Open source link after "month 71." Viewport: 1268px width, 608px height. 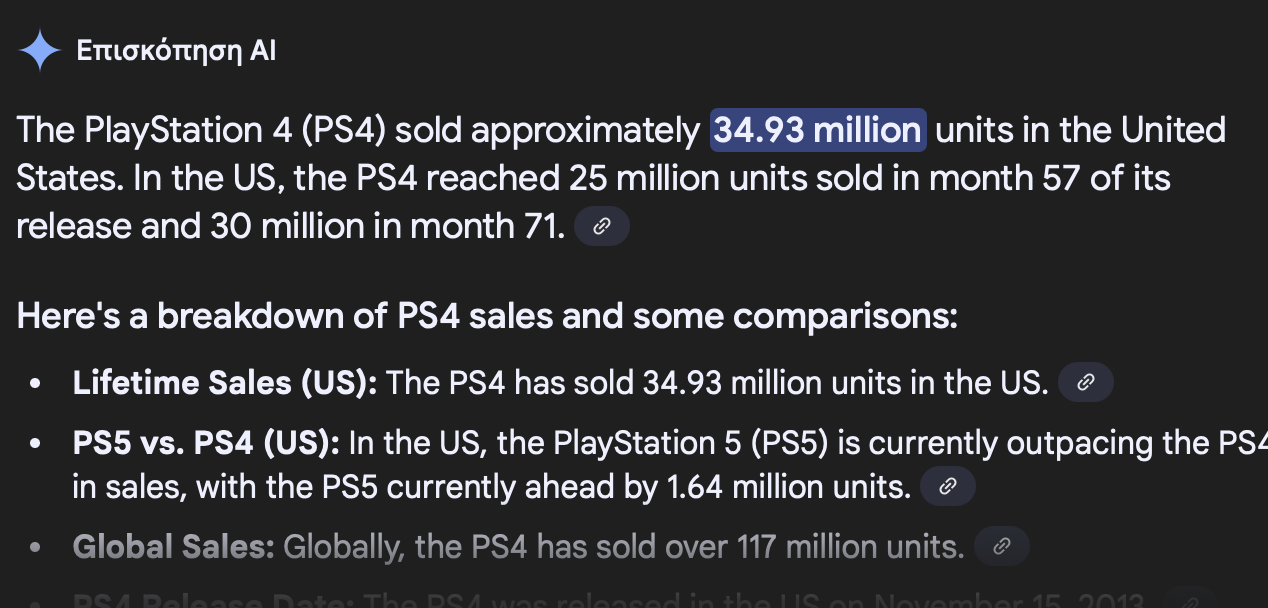(602, 227)
